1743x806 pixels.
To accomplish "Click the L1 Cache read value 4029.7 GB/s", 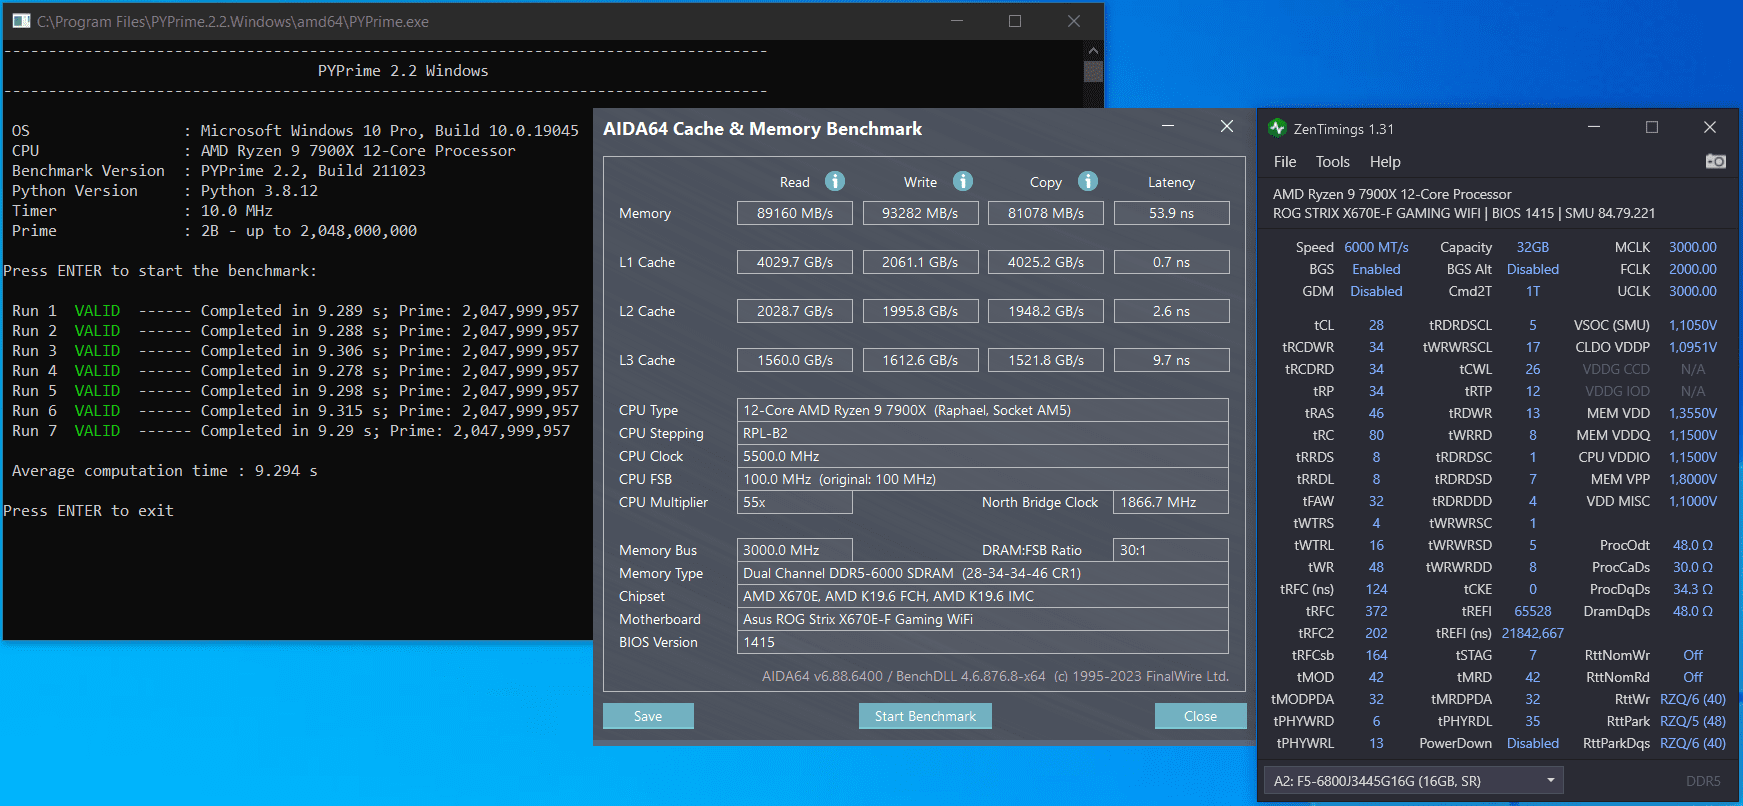I will coord(795,262).
